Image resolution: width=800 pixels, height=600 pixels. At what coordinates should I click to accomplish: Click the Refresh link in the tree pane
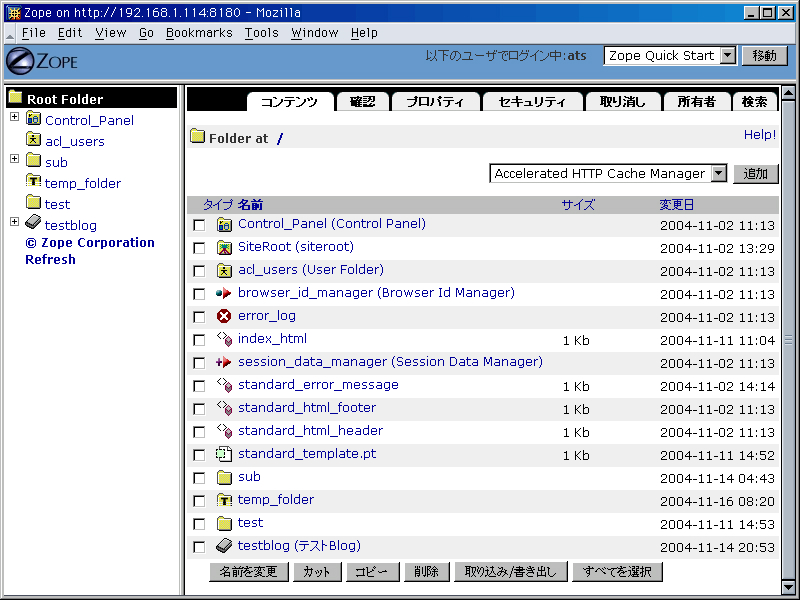51,259
